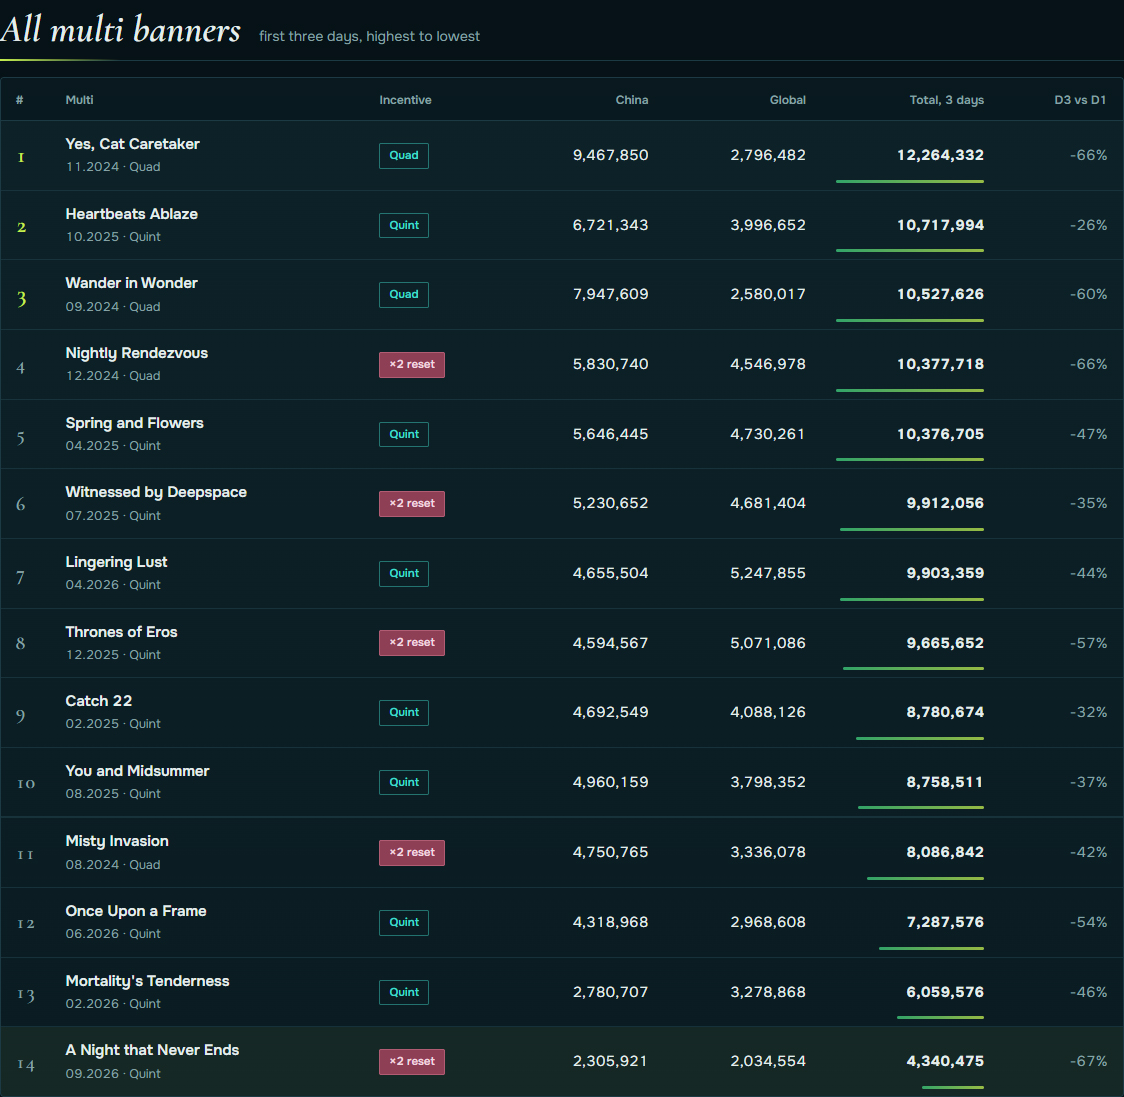Click the "-67%" value in the last row
Viewport: 1124px width, 1097px height.
1088,1060
